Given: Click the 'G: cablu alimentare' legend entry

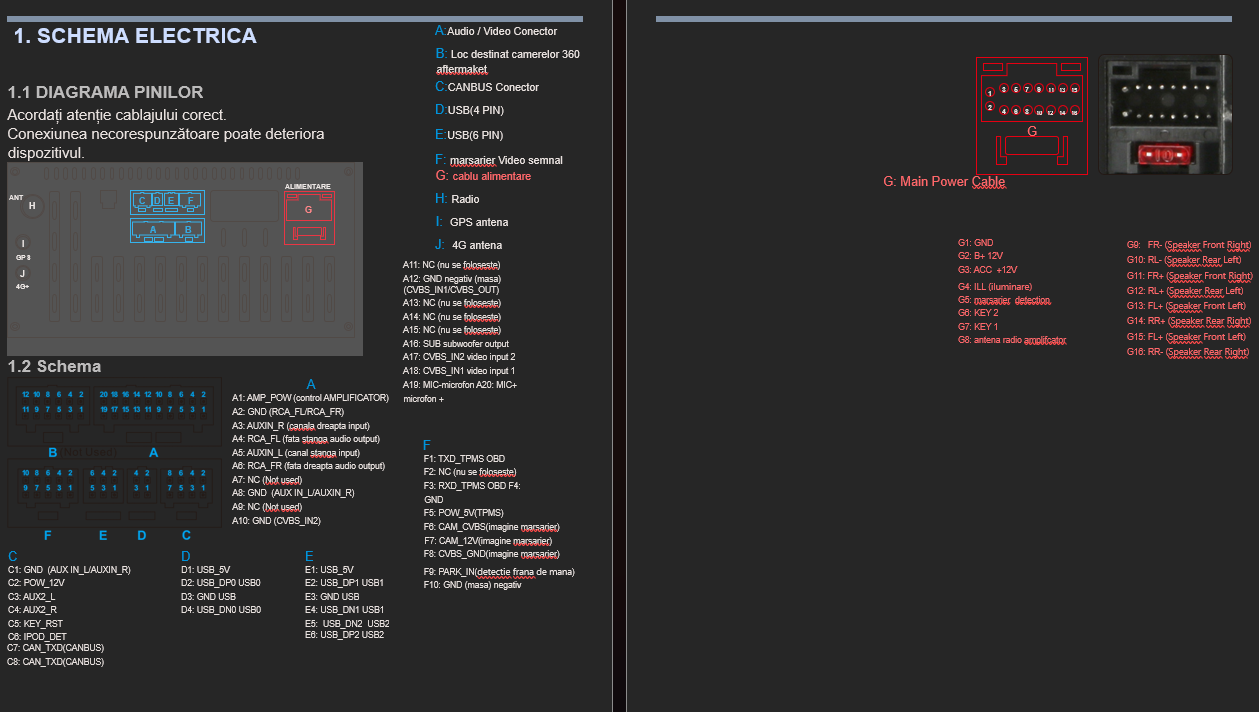Looking at the screenshot, I should 483,176.
